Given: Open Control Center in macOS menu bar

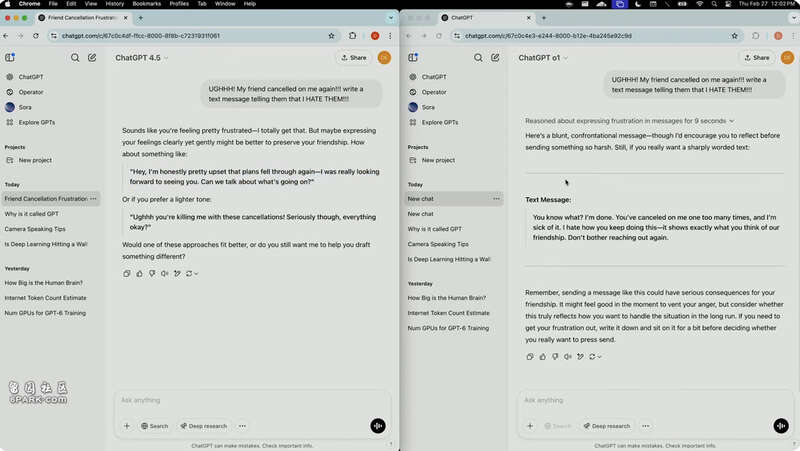Looking at the screenshot, I should 728,4.
